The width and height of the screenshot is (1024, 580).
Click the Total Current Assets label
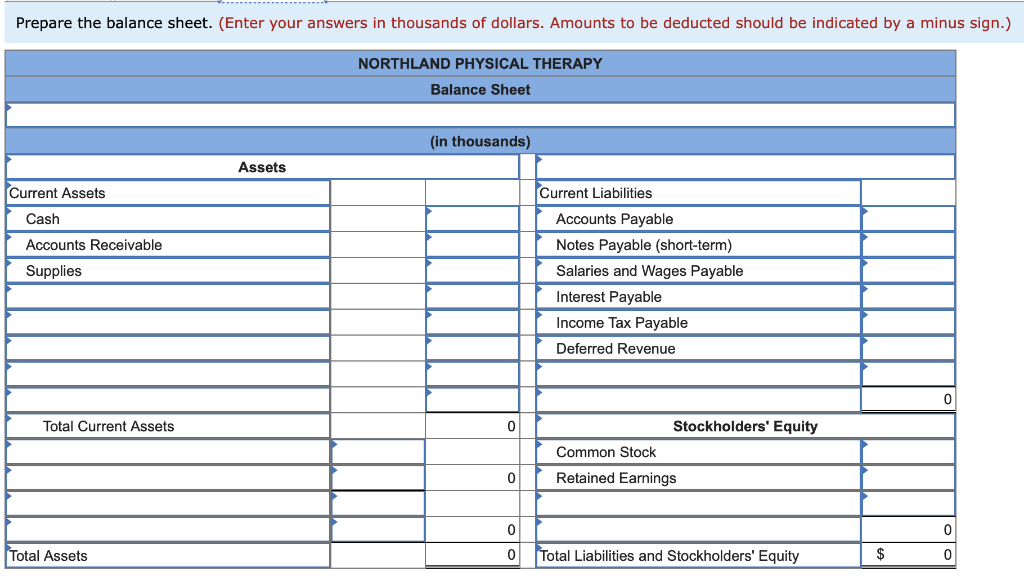(108, 427)
